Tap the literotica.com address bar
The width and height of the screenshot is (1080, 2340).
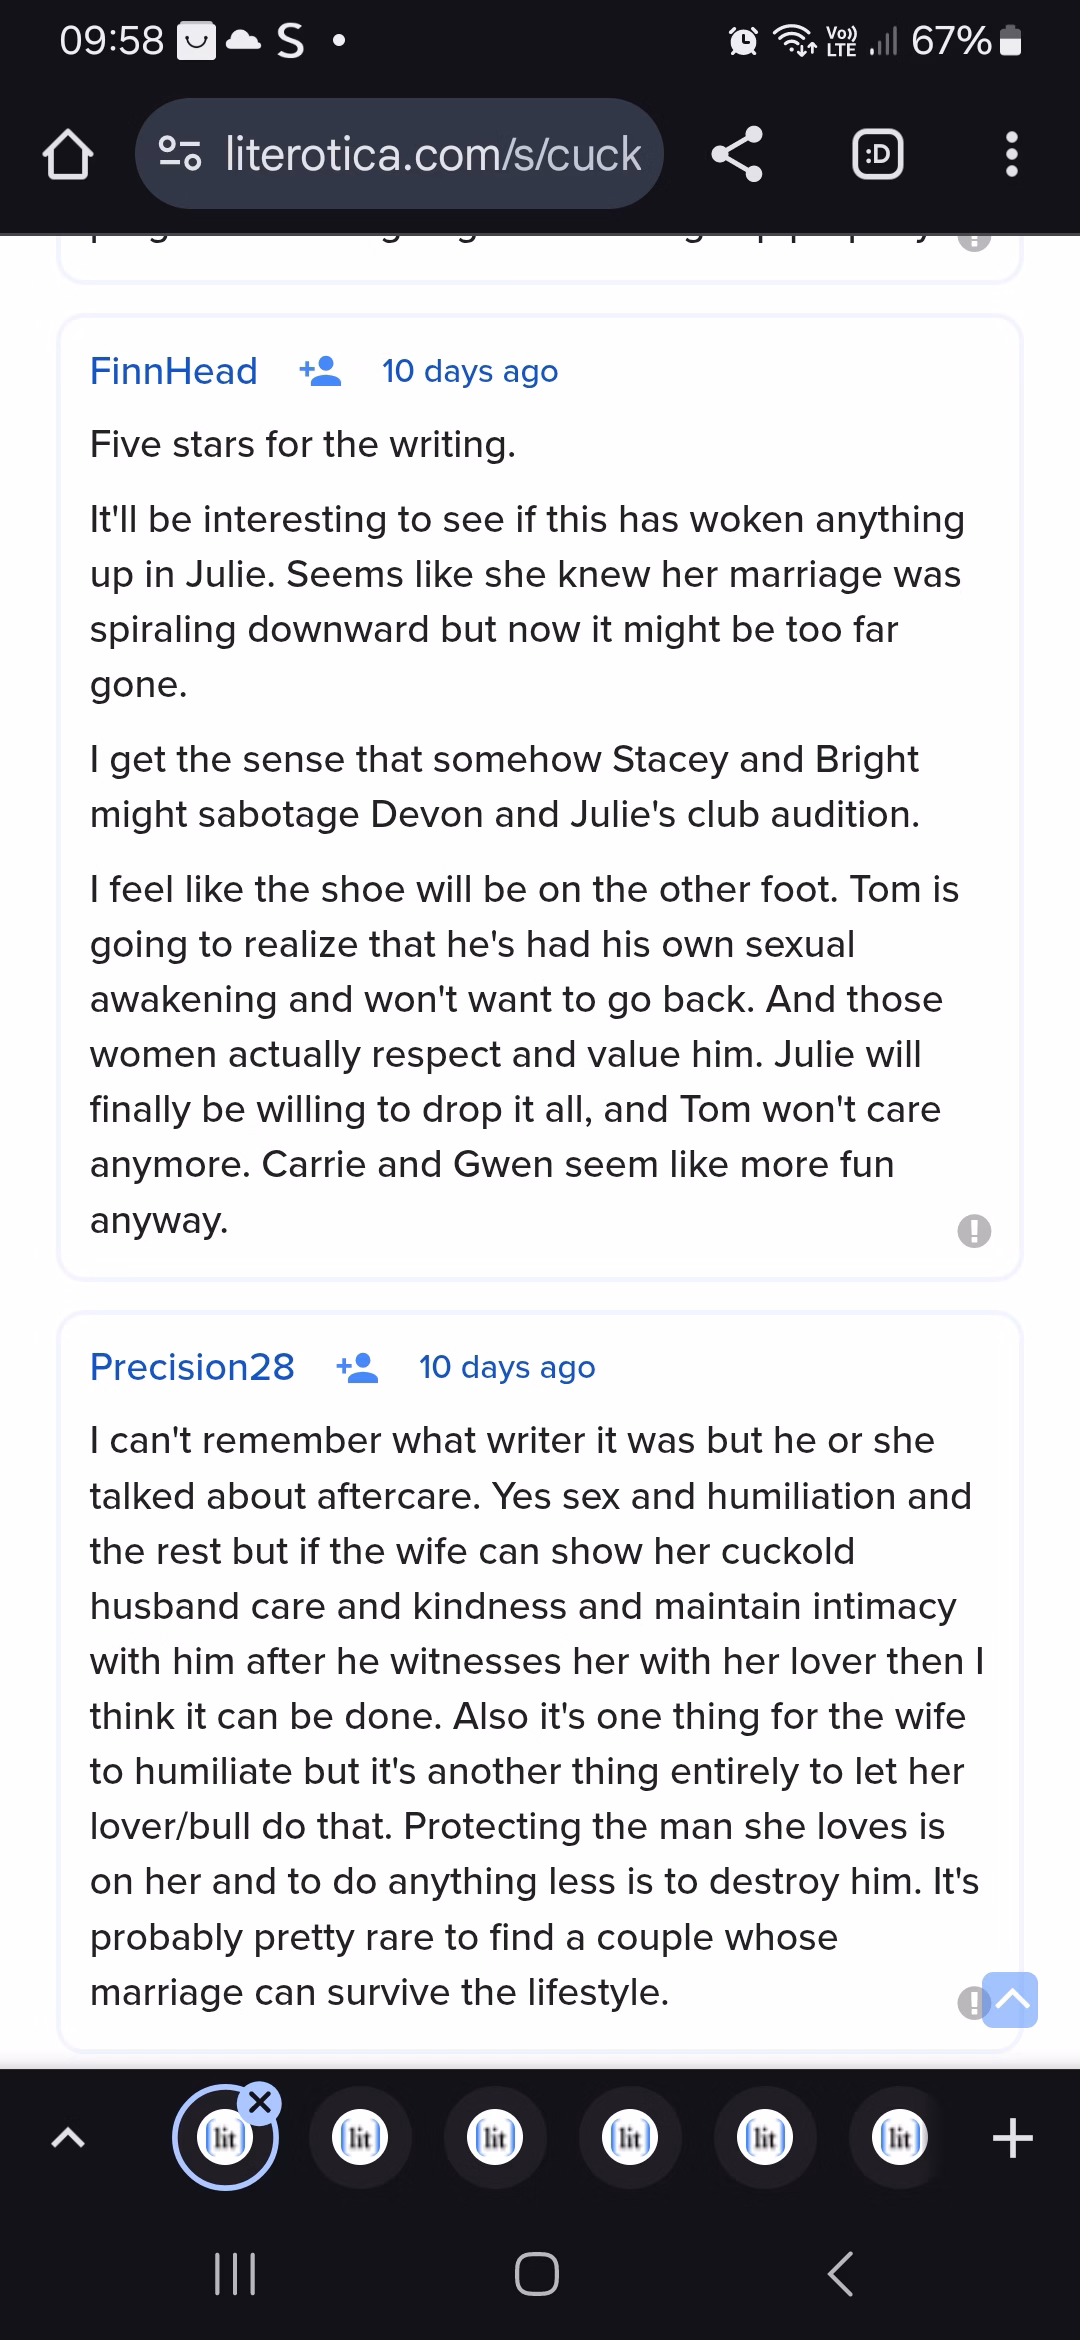point(432,154)
